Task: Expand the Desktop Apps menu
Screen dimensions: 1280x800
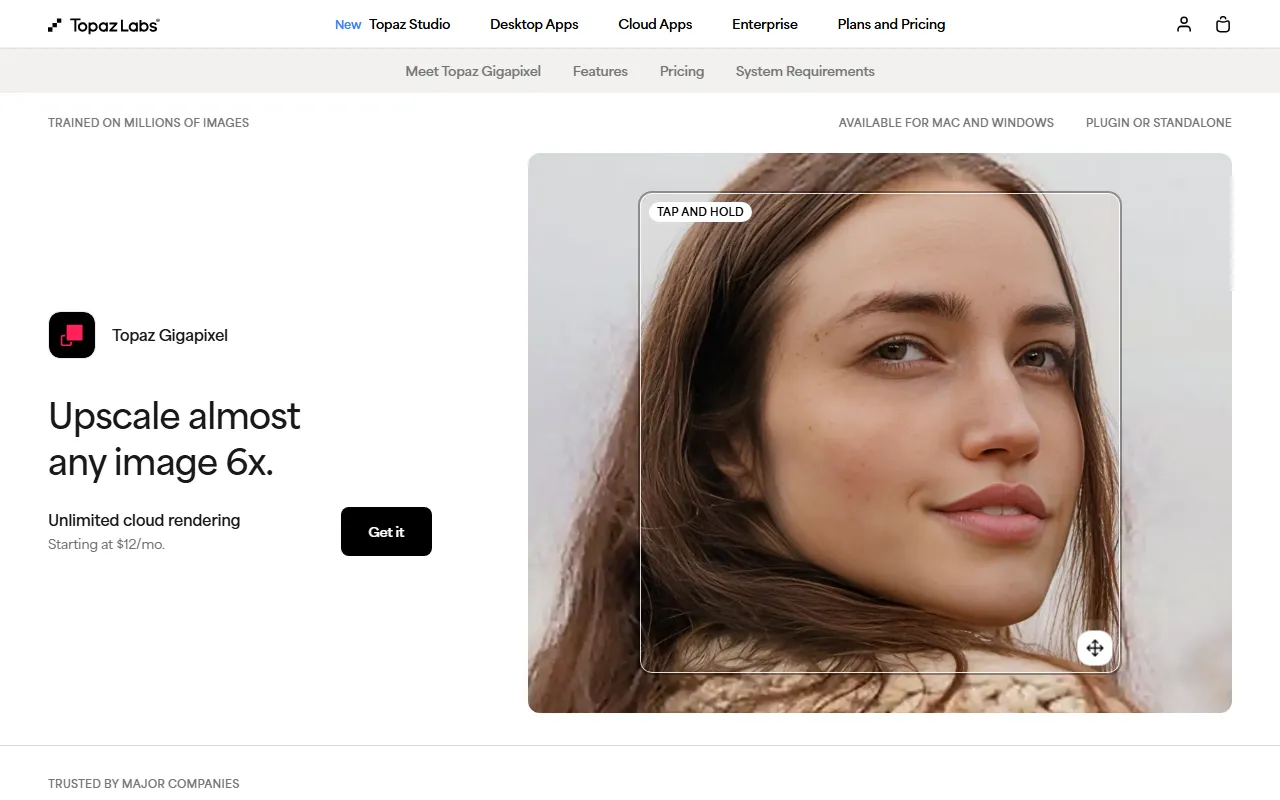Action: pos(534,24)
